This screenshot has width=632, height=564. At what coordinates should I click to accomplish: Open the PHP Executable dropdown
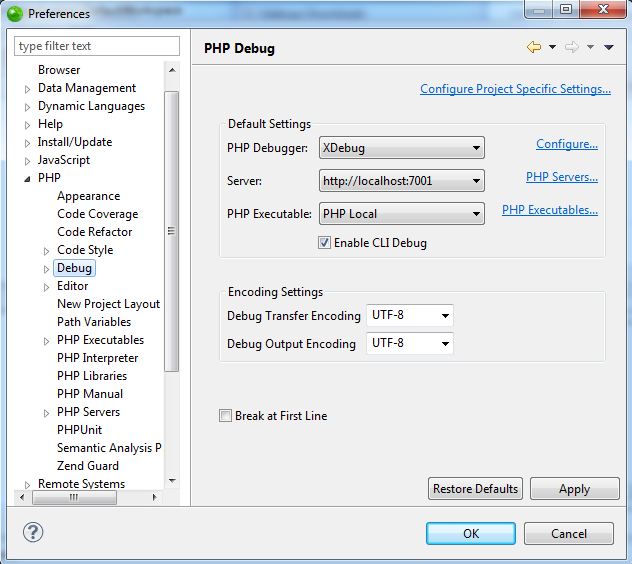tap(402, 214)
